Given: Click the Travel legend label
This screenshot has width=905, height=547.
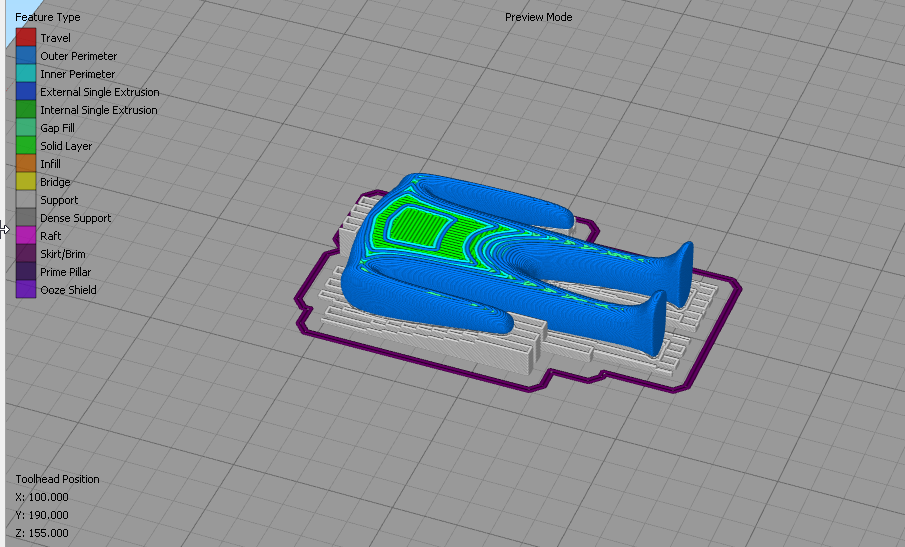Looking at the screenshot, I should tap(55, 38).
